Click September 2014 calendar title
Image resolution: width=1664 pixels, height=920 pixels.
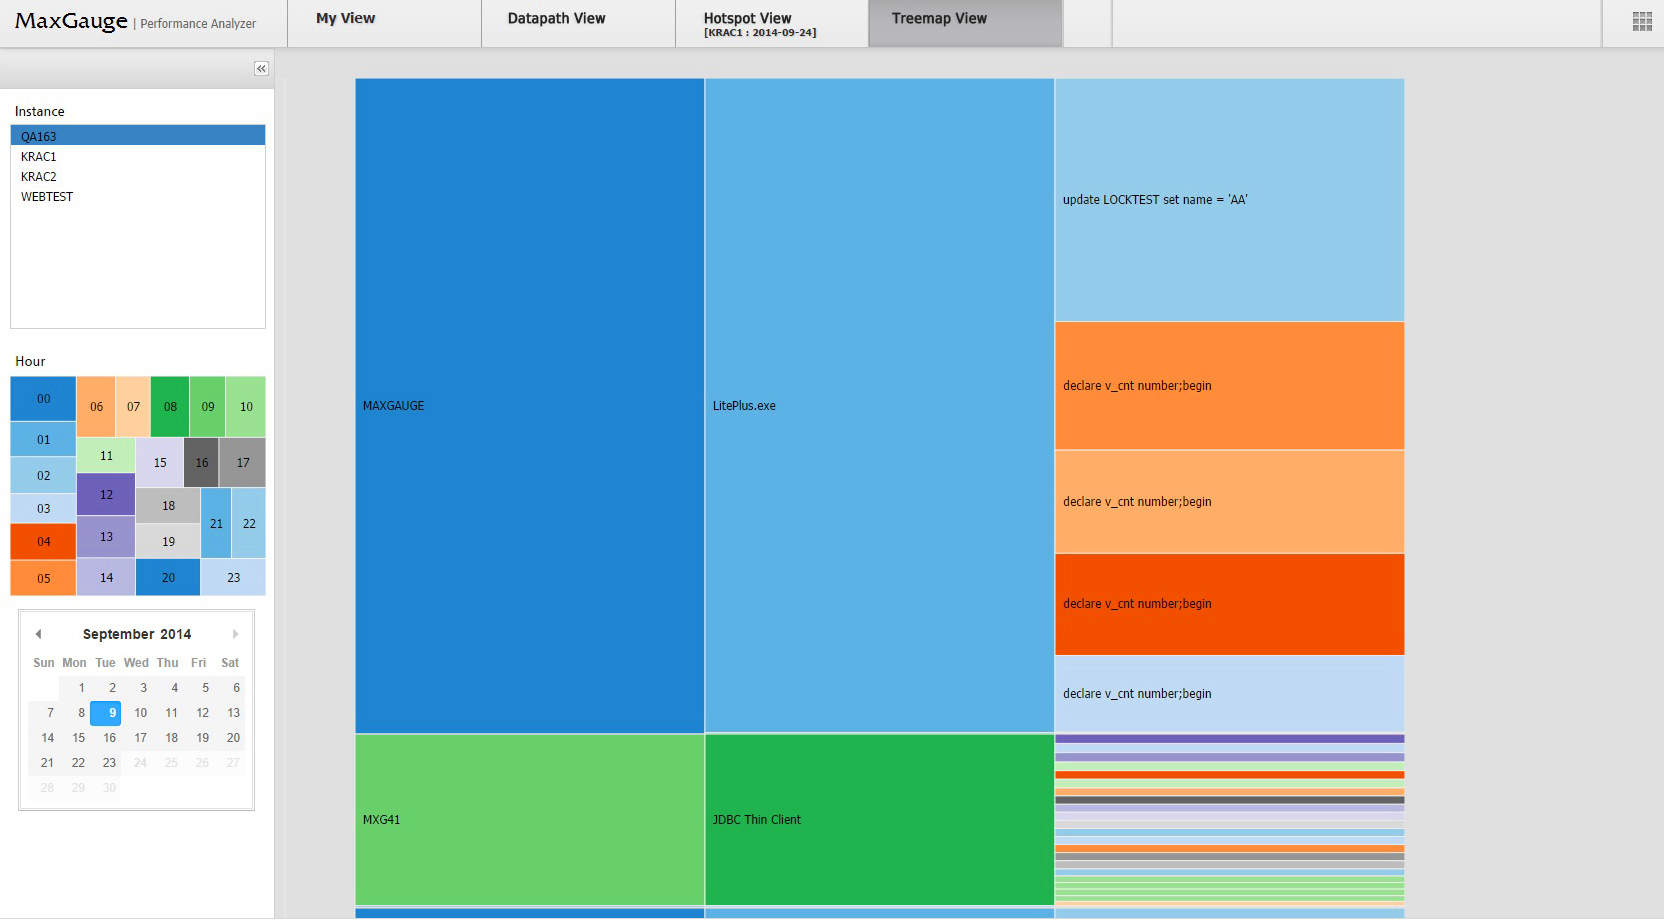pyautogui.click(x=137, y=634)
